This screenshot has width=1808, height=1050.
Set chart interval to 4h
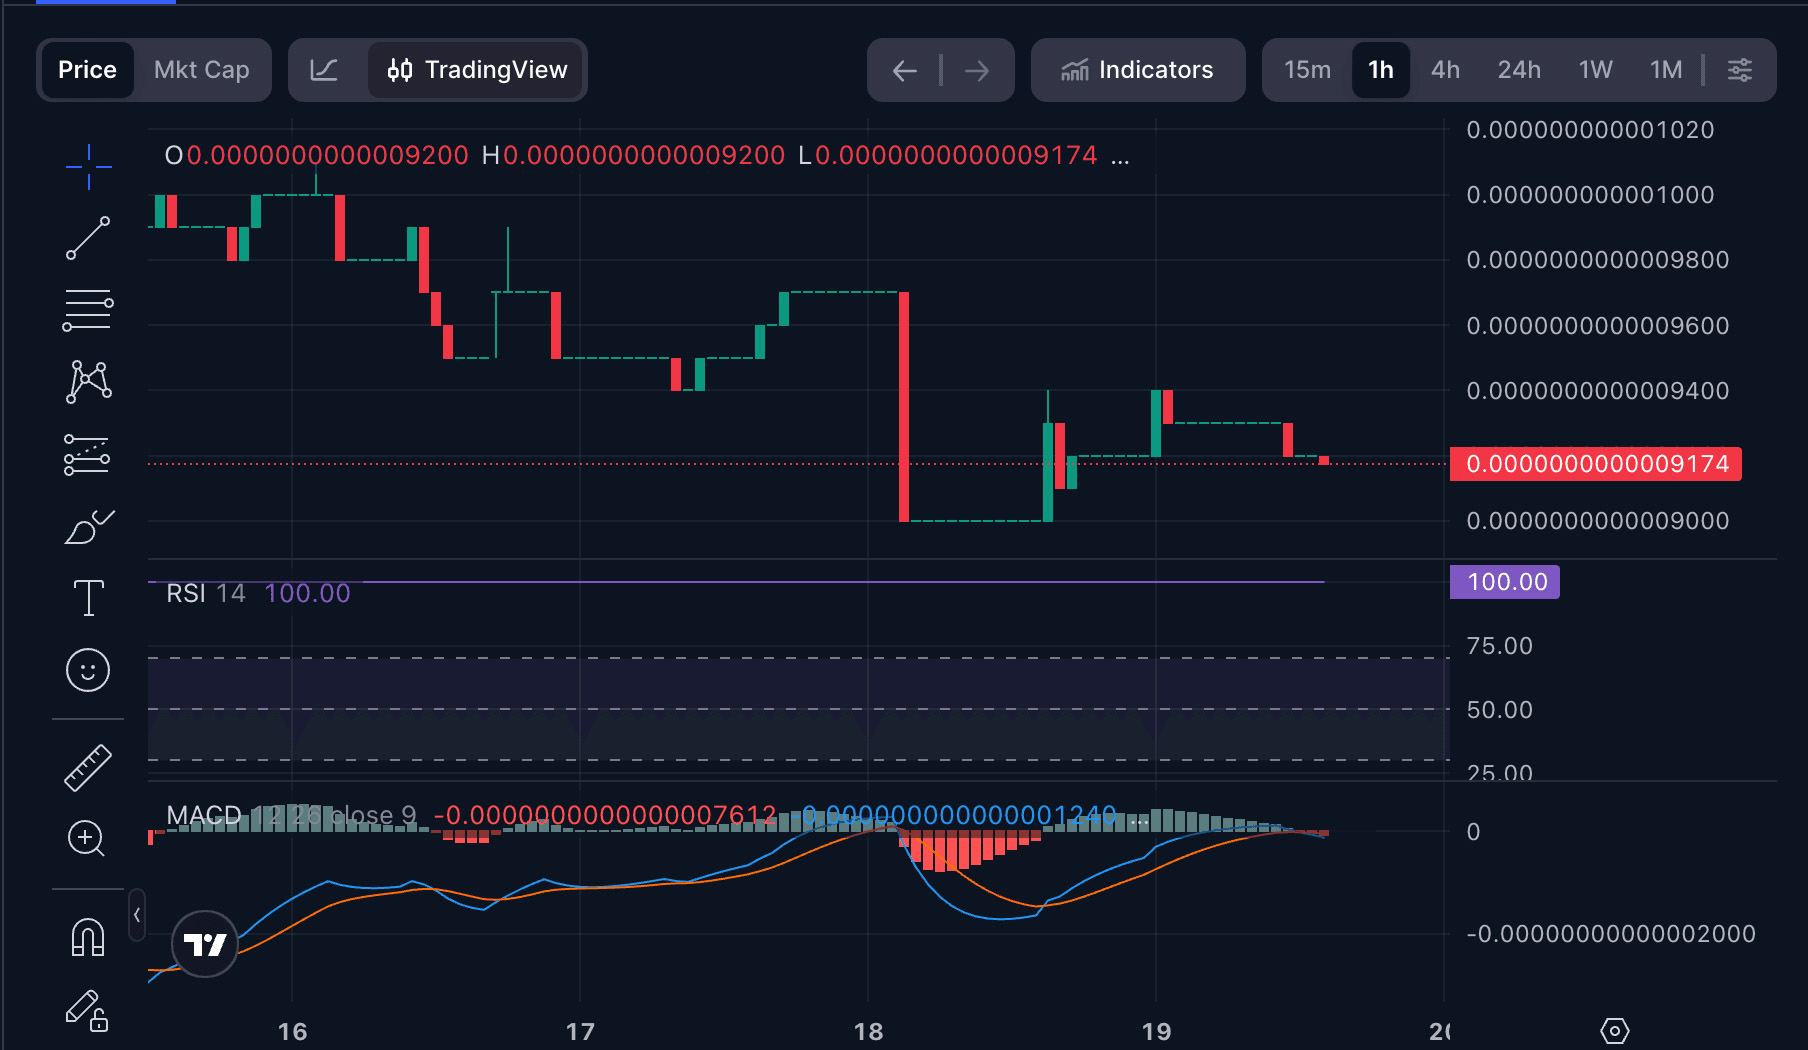[x=1446, y=70]
